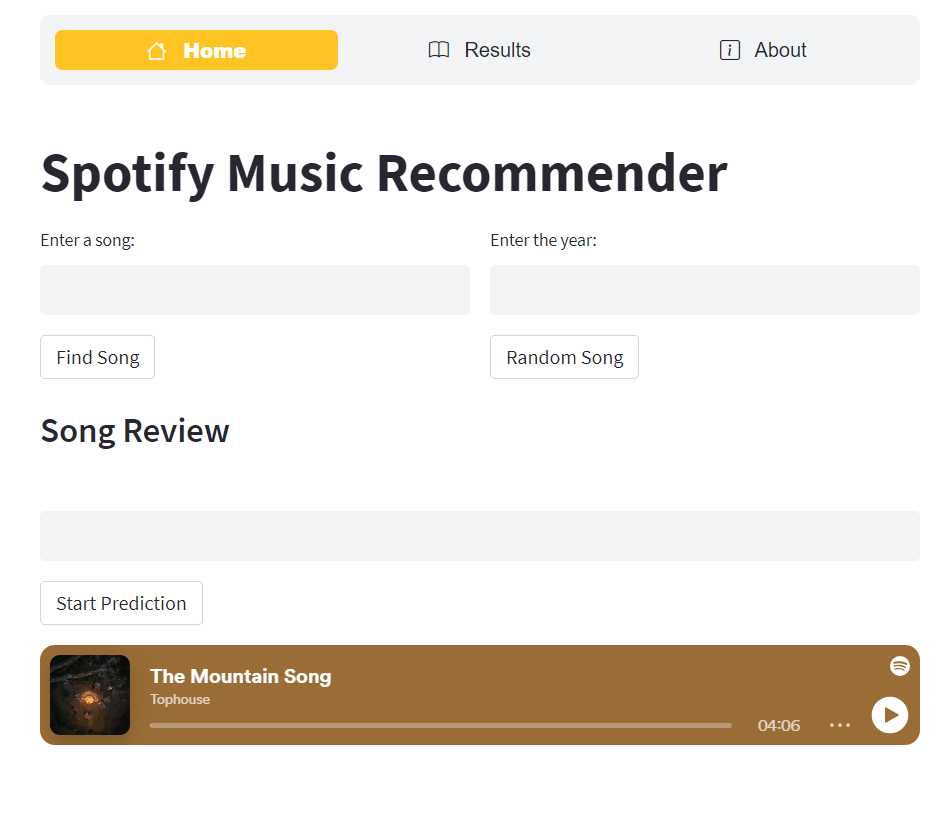Open more options in the Spotify player
The width and height of the screenshot is (951, 827).
840,725
